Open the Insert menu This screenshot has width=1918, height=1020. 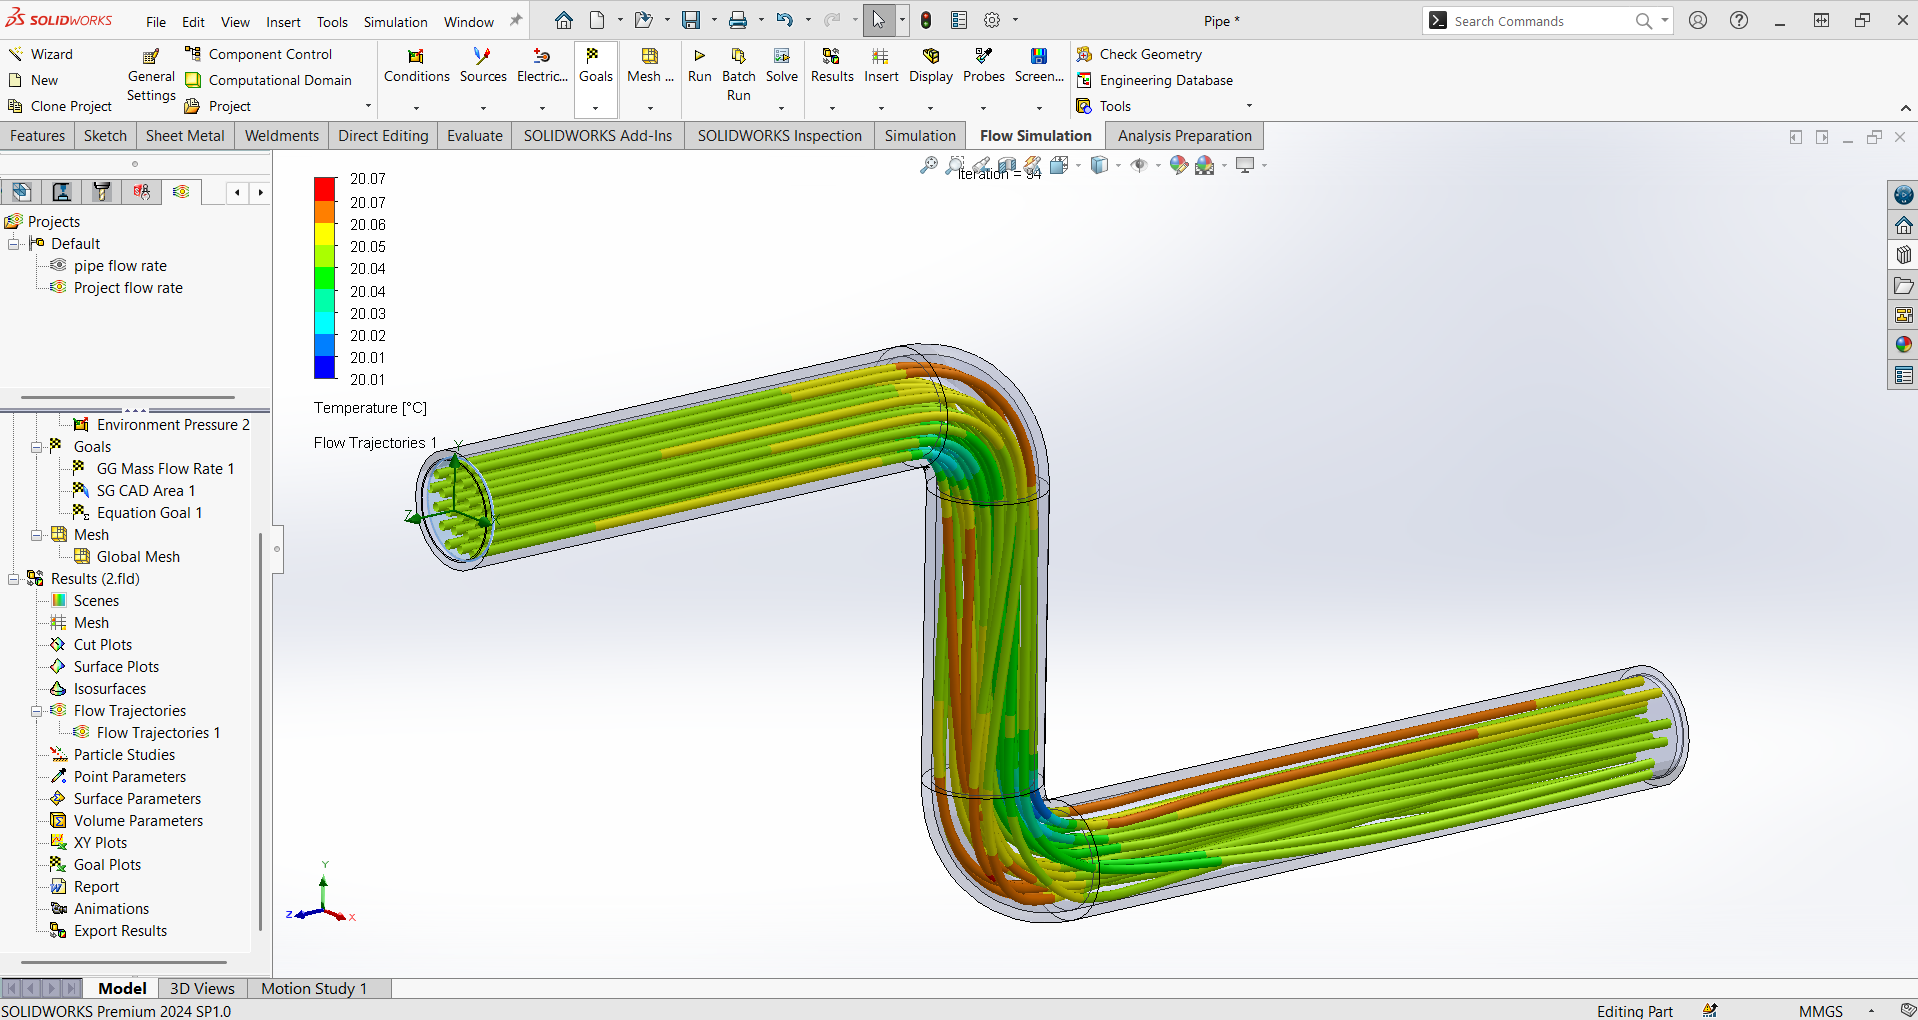click(283, 22)
